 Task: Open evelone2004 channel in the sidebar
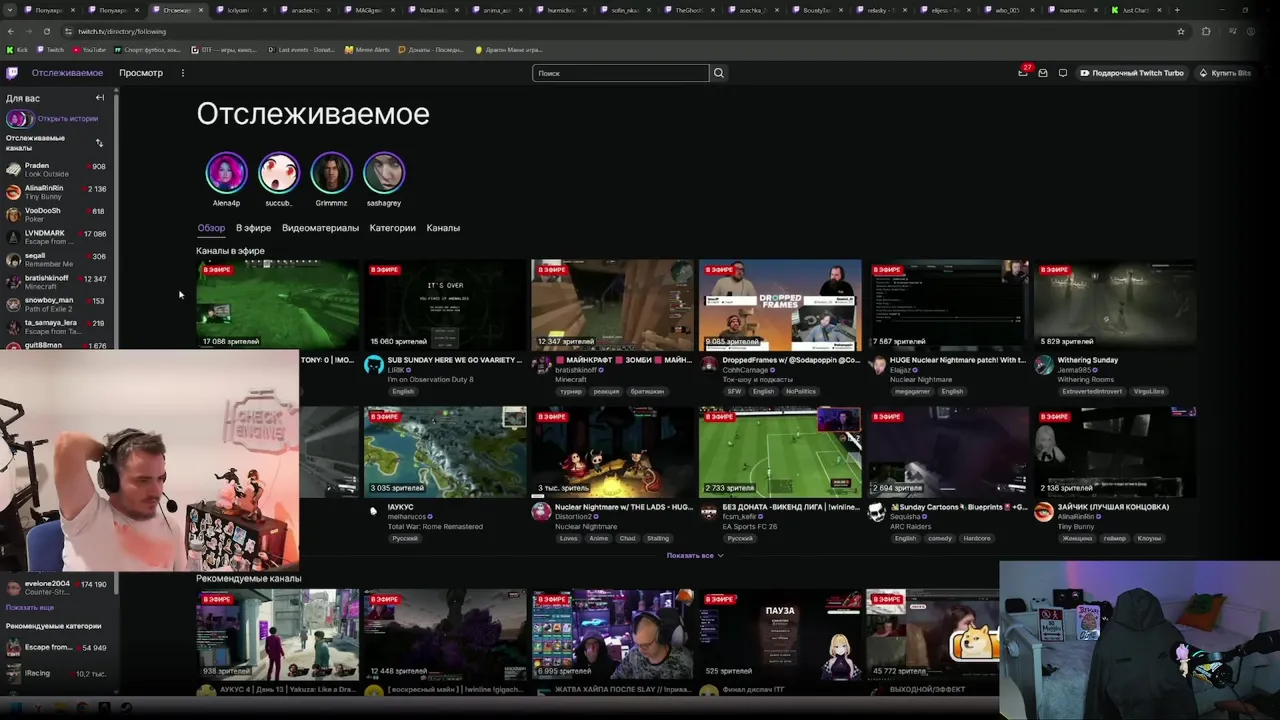56,587
